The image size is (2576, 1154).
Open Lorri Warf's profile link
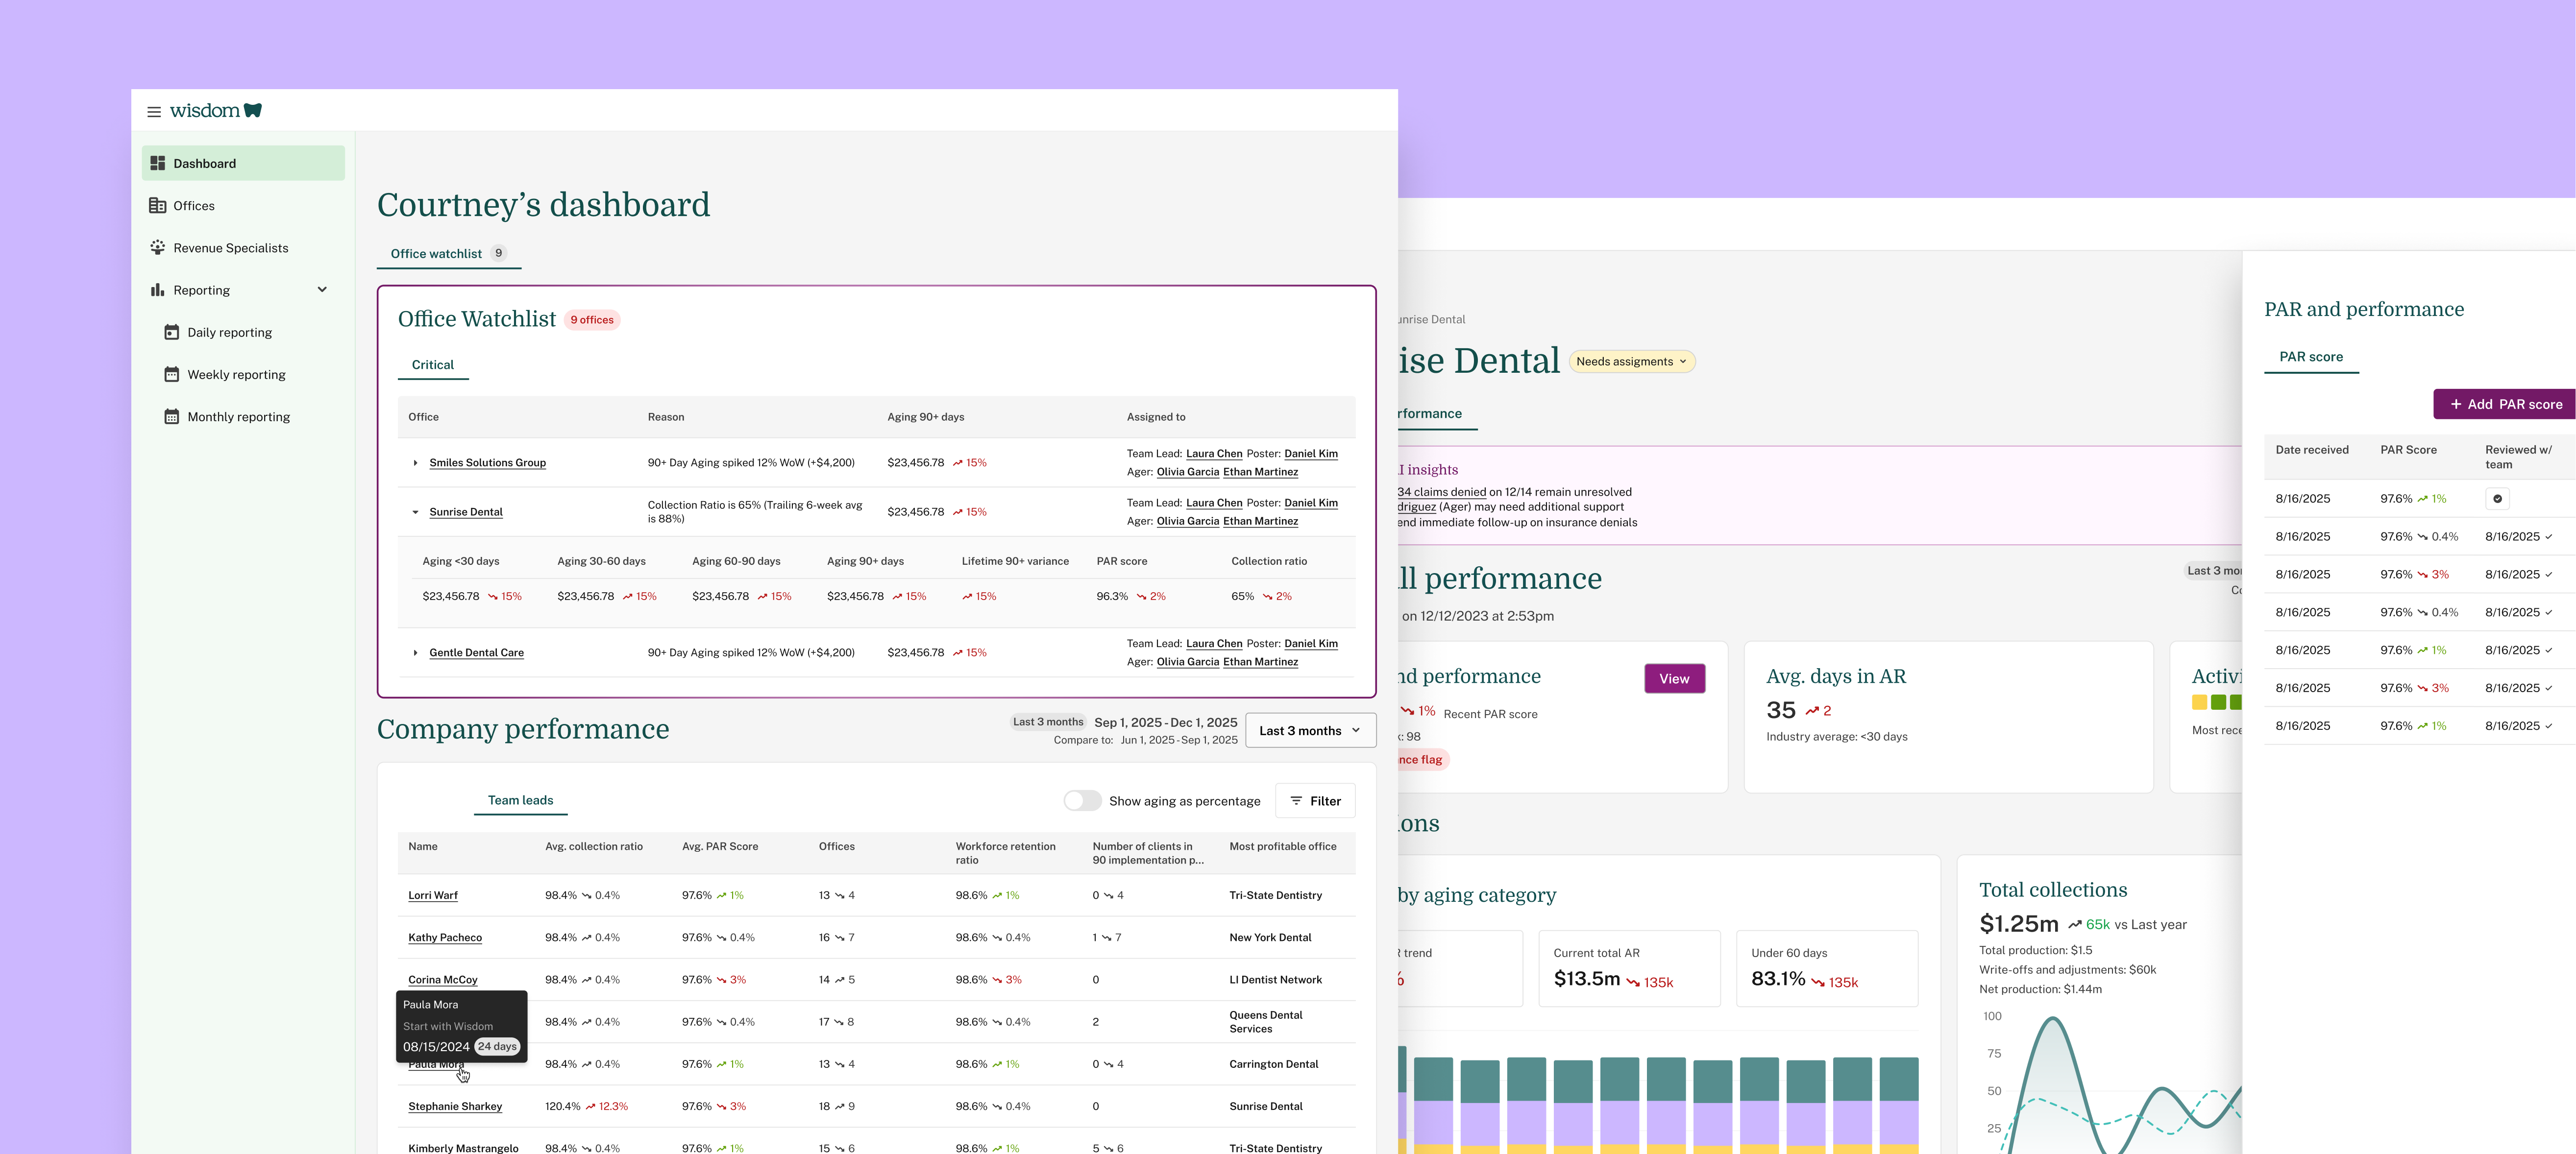[x=432, y=896]
